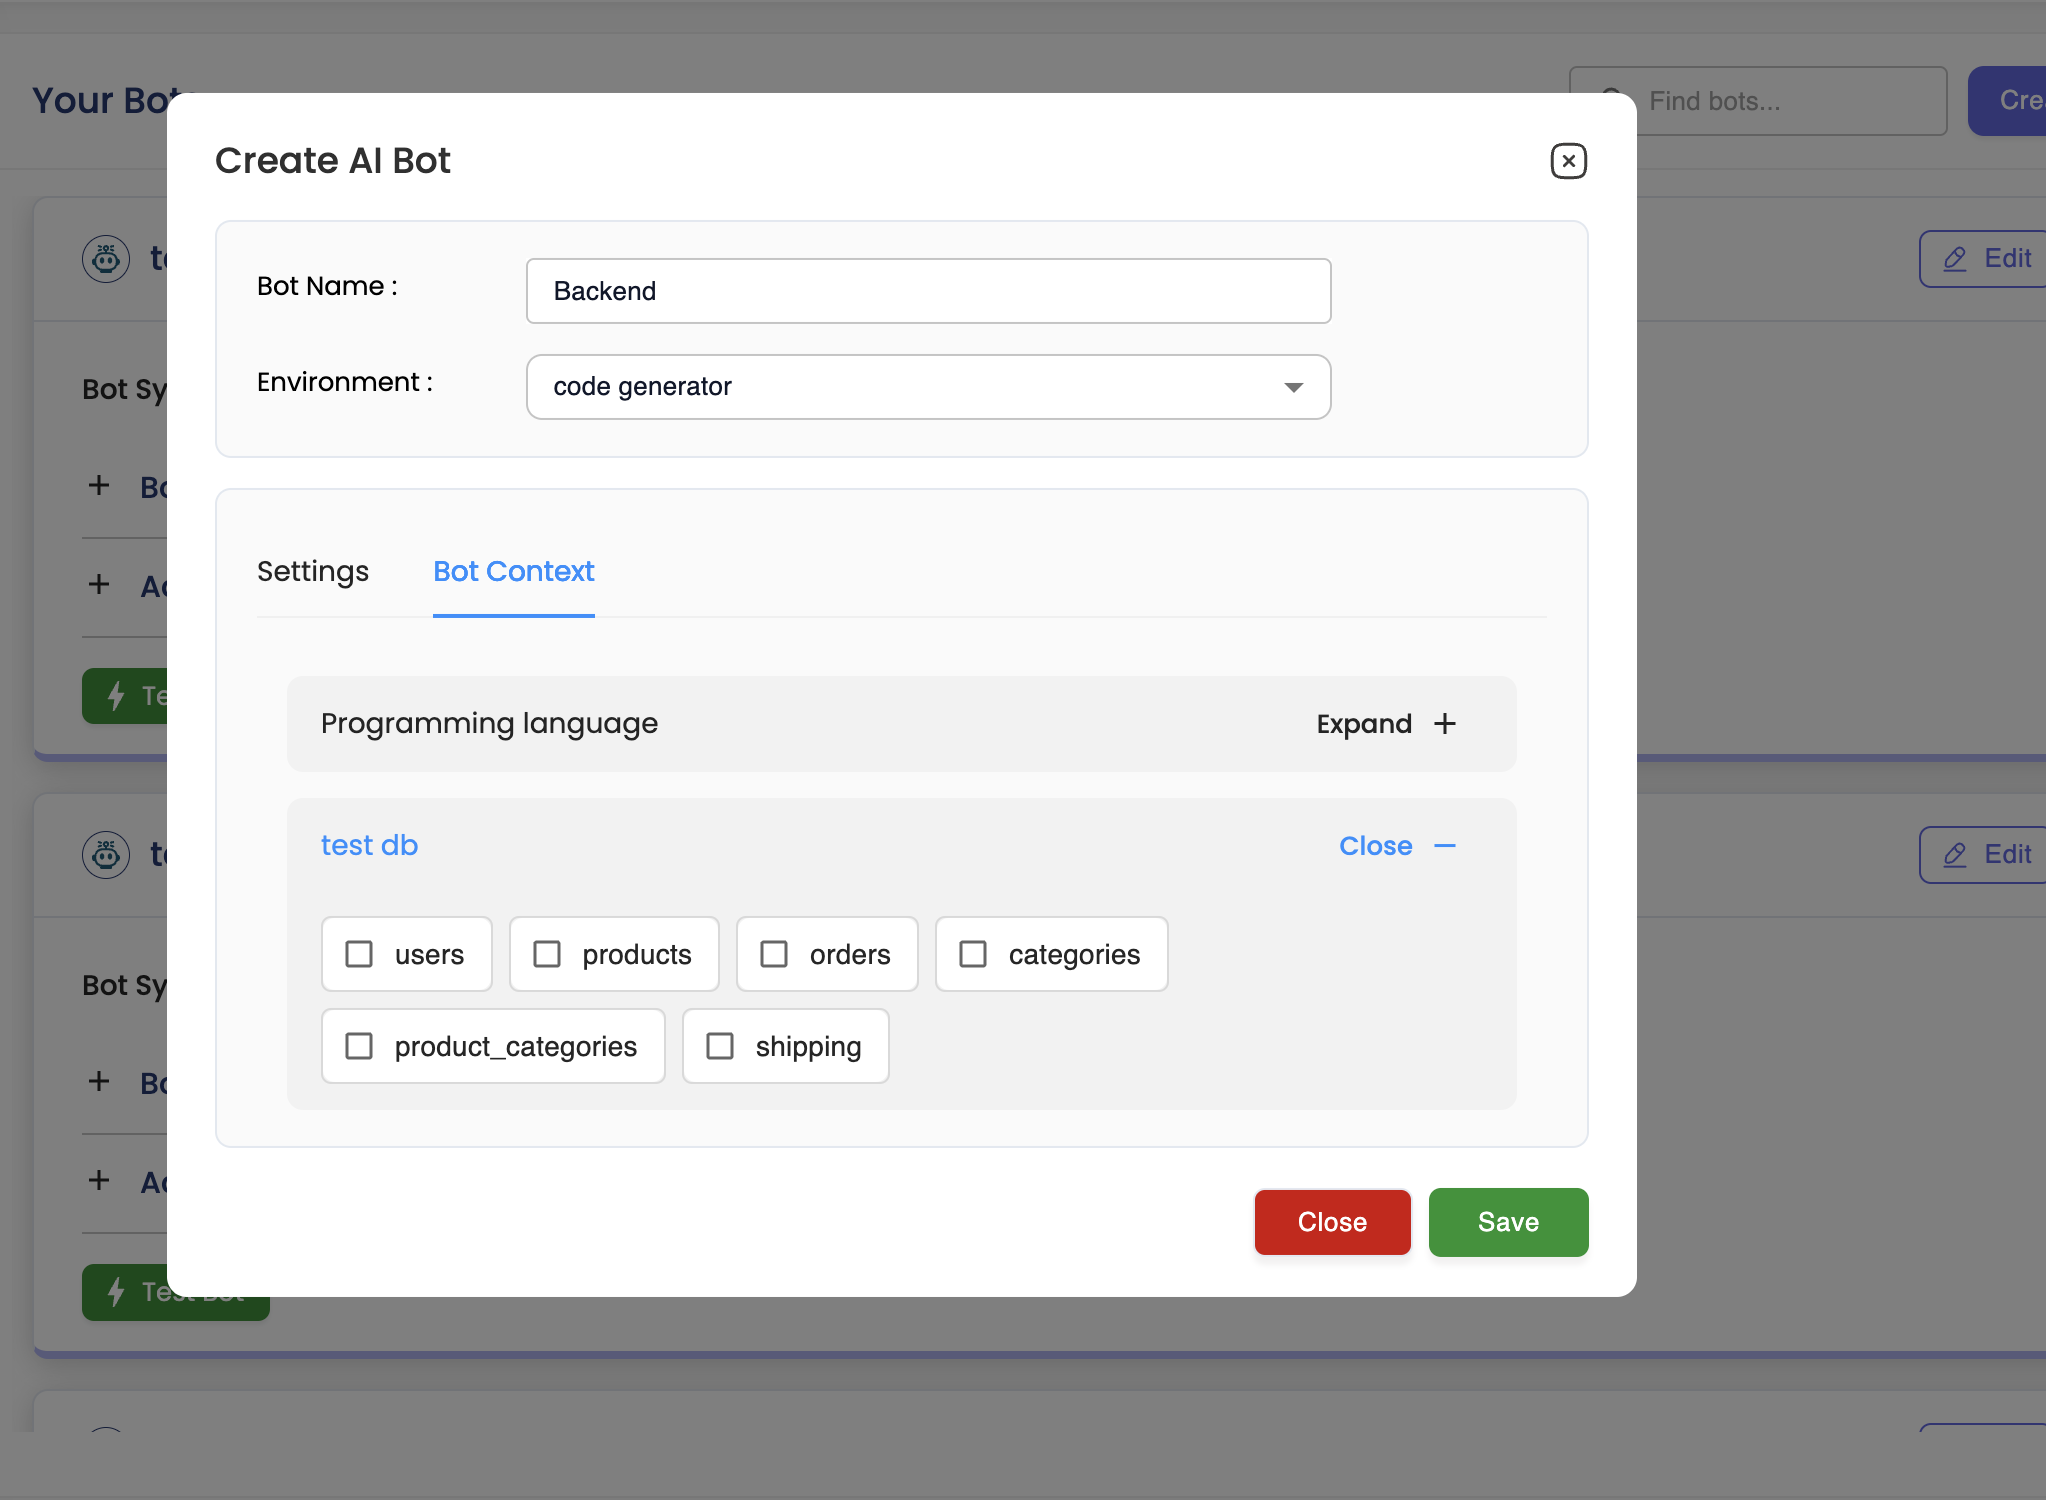Click the robot avatar on the second bot card
Viewport: 2046px width, 1500px height.
pyautogui.click(x=105, y=855)
